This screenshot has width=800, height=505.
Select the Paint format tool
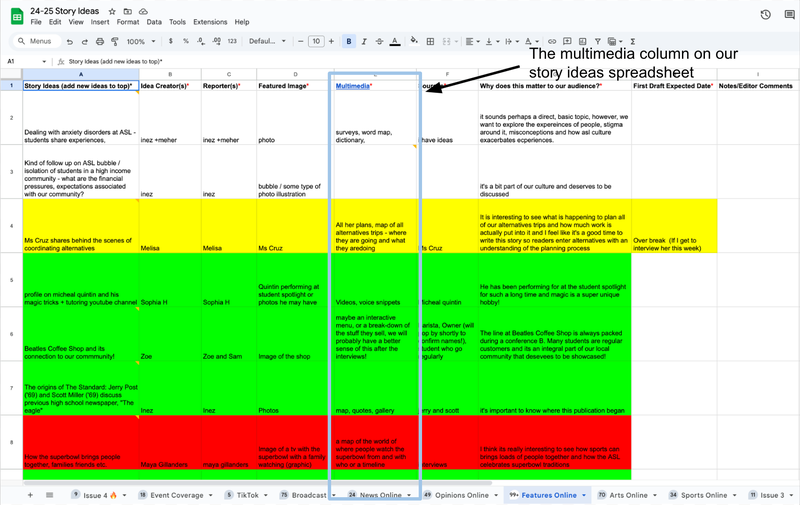point(114,41)
